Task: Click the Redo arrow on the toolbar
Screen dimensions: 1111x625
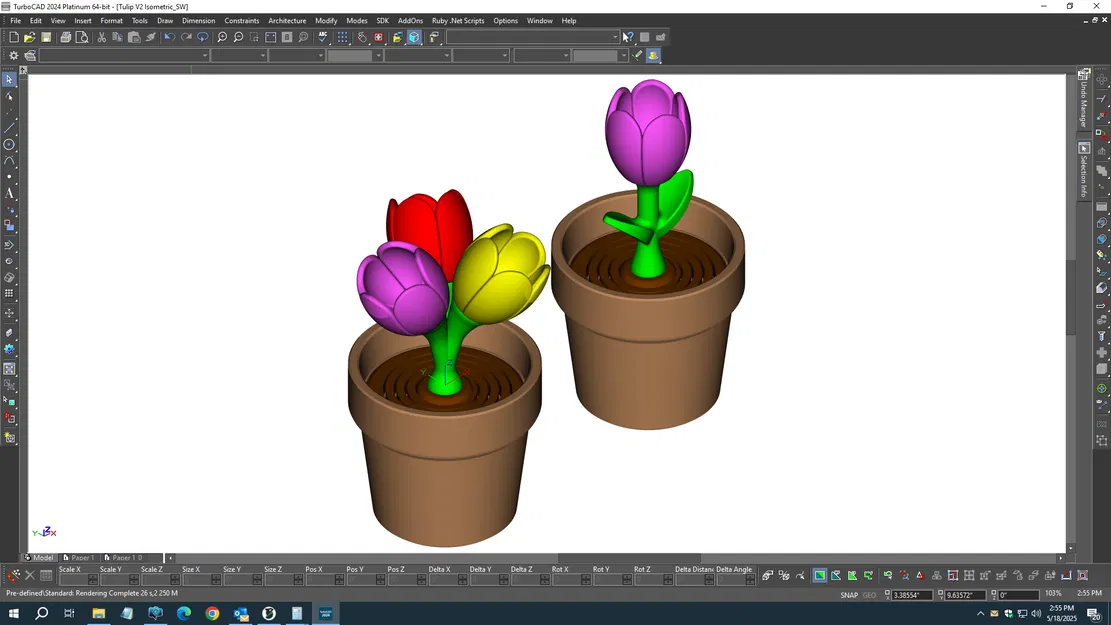Action: pos(187,37)
